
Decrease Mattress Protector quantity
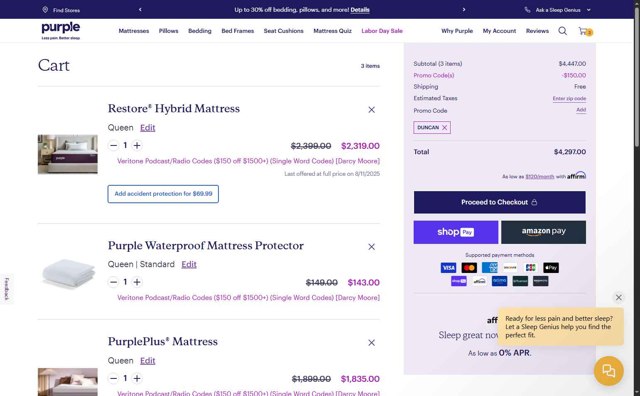point(113,282)
